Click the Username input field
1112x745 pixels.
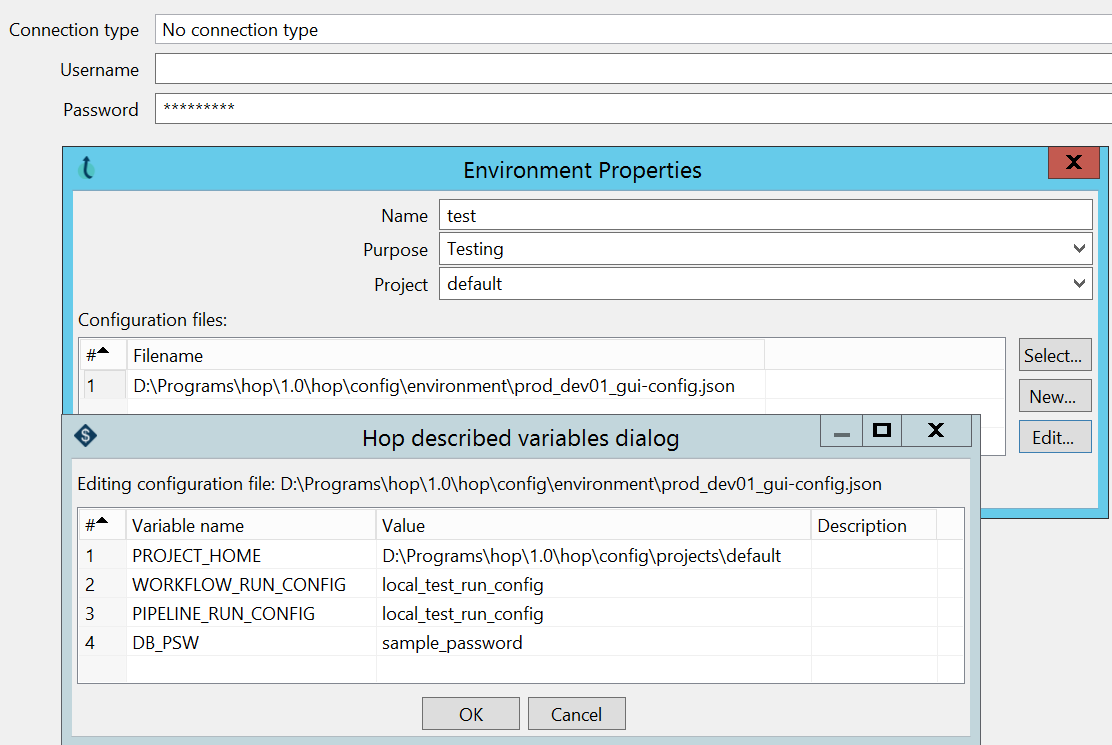633,69
